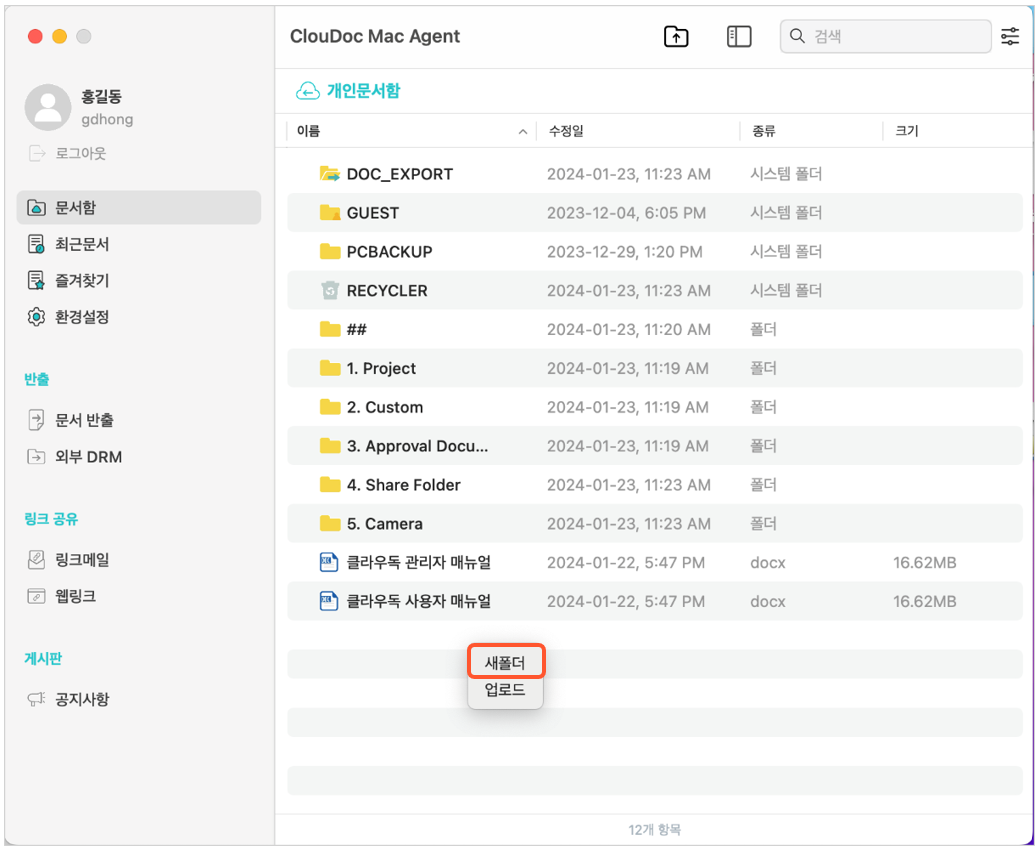
Task: Click the 5. Camera folder icon
Action: 330,523
